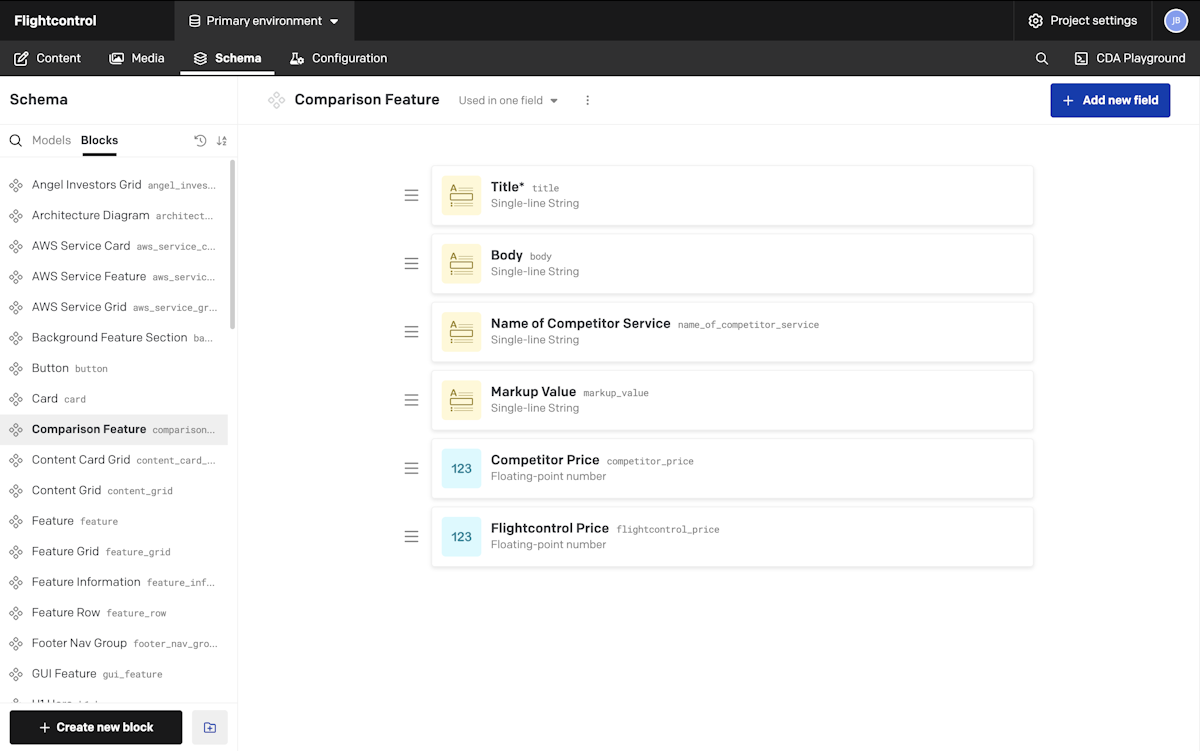Image resolution: width=1200 pixels, height=751 pixels.
Task: Open the Configuration tab
Action: click(x=338, y=58)
